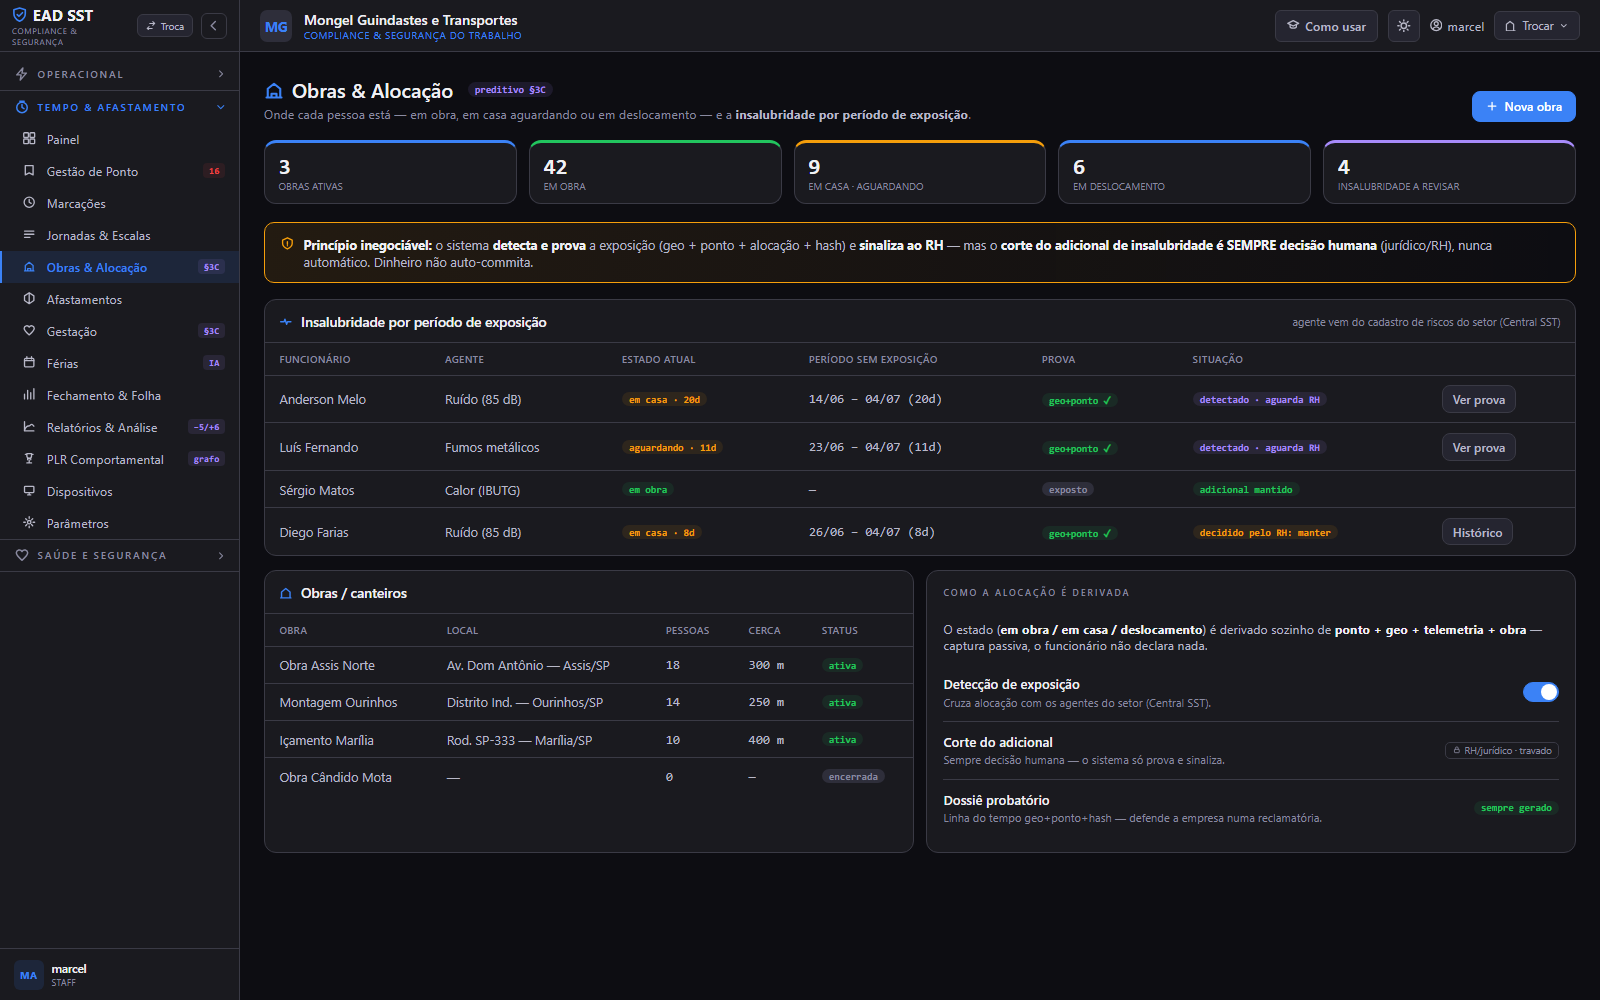Disable the Detecção de exposição switch

click(1540, 692)
